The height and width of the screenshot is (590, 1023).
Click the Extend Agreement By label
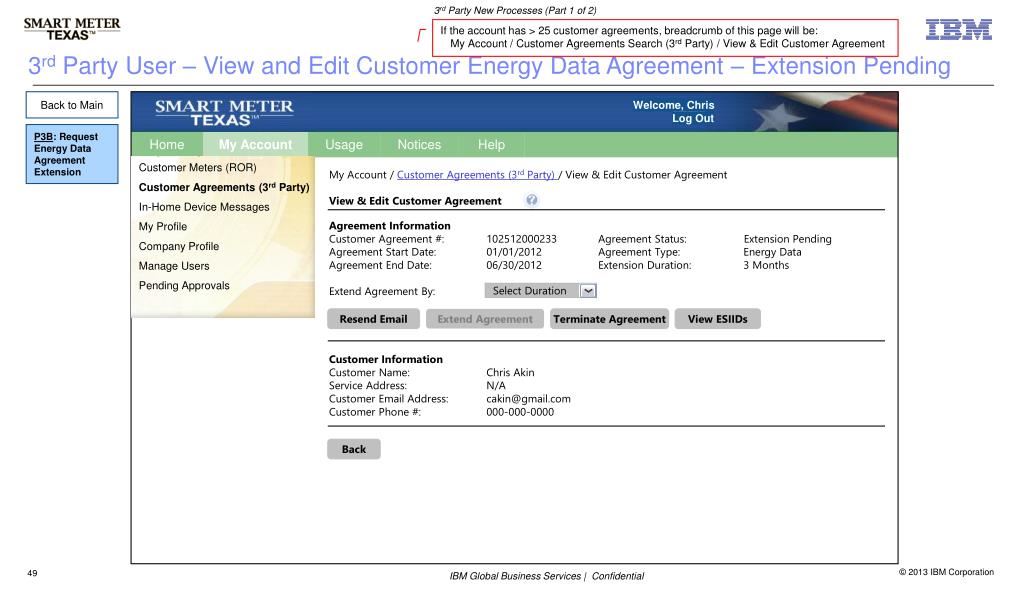tap(382, 292)
